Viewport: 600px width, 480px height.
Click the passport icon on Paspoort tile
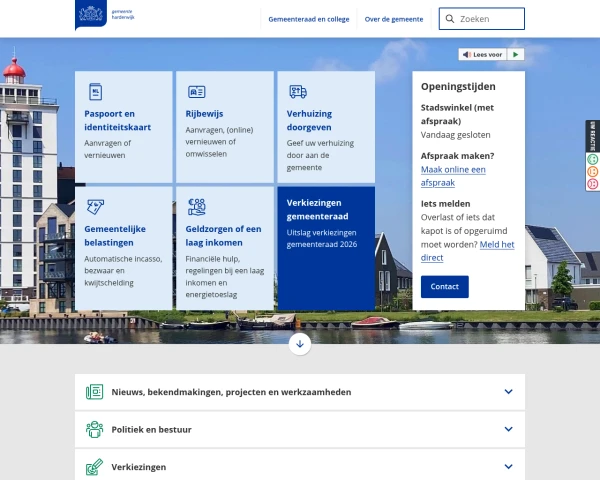point(95,92)
